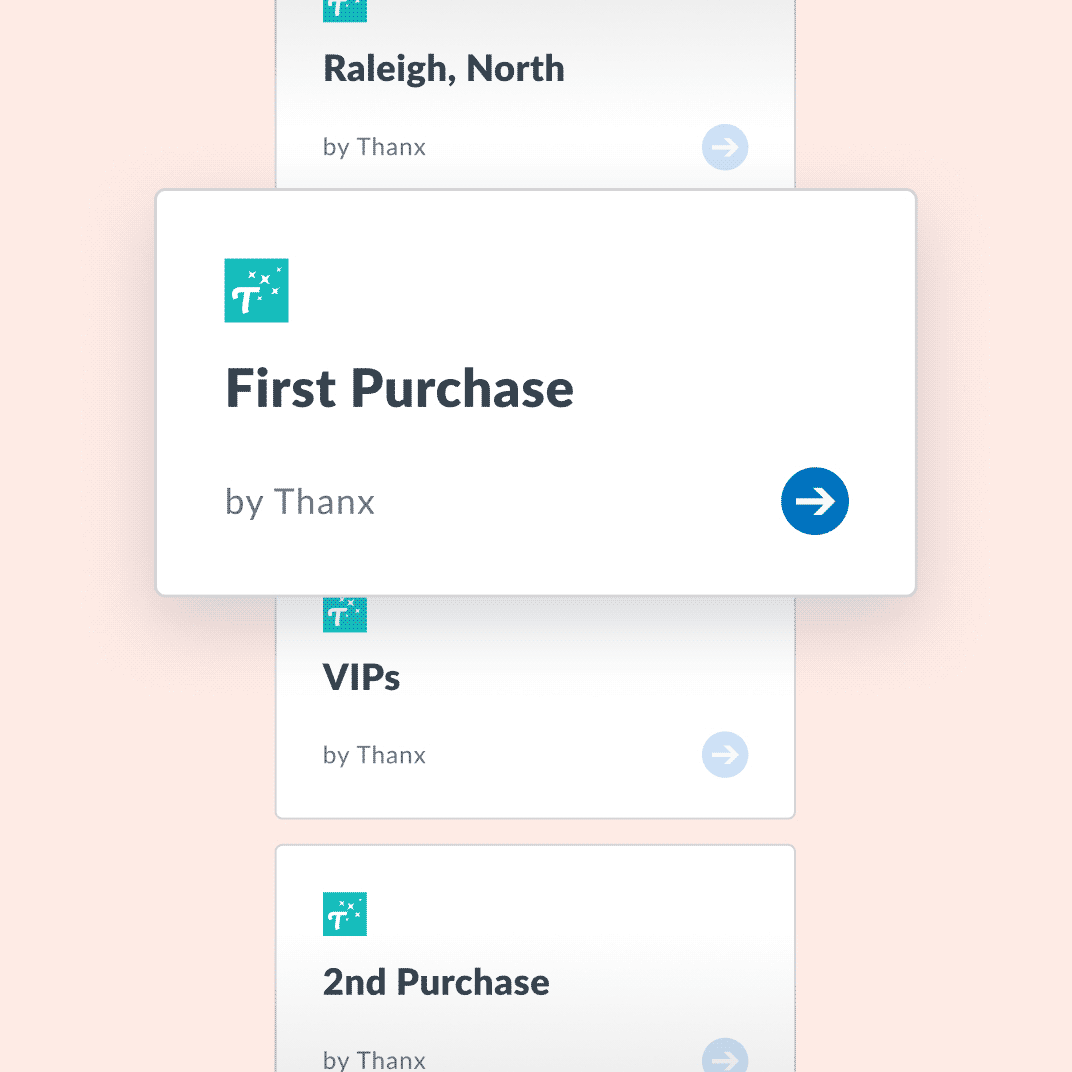Open First Purchase with the blue arrow button
This screenshot has width=1072, height=1072.
click(814, 501)
